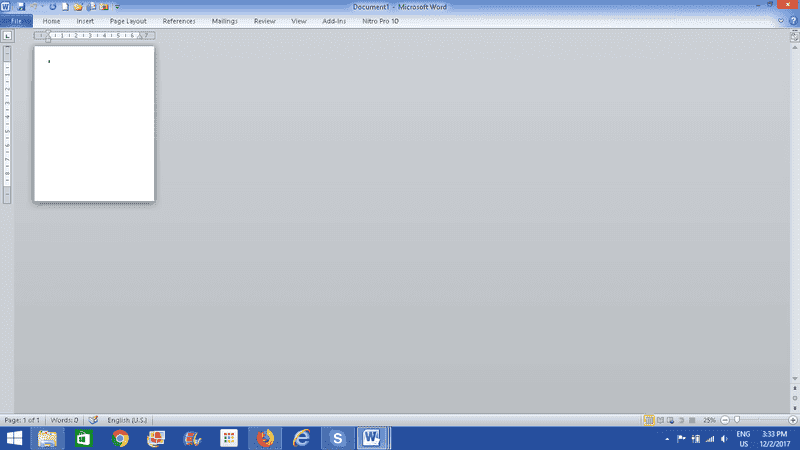Open the File tab
800x450 pixels.
17,21
